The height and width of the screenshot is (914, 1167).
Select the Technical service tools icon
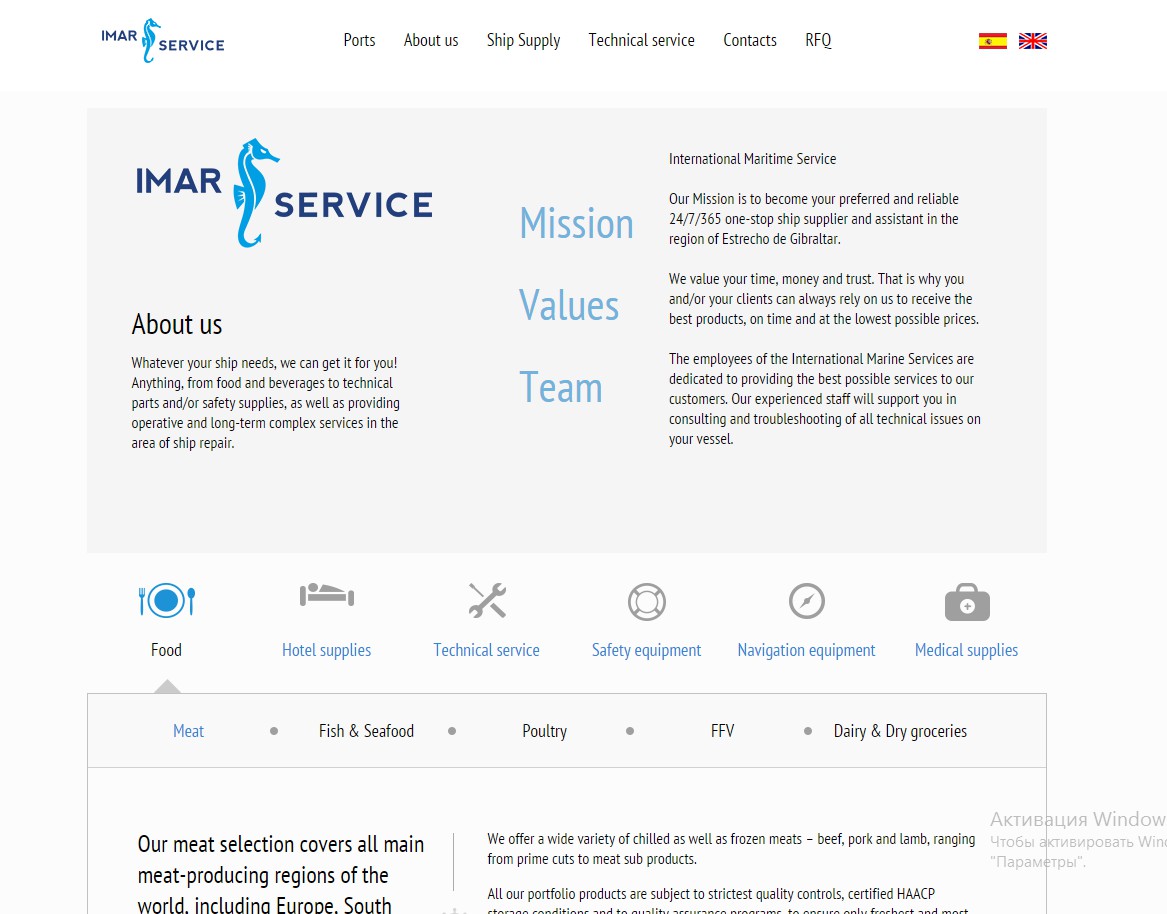coord(487,601)
